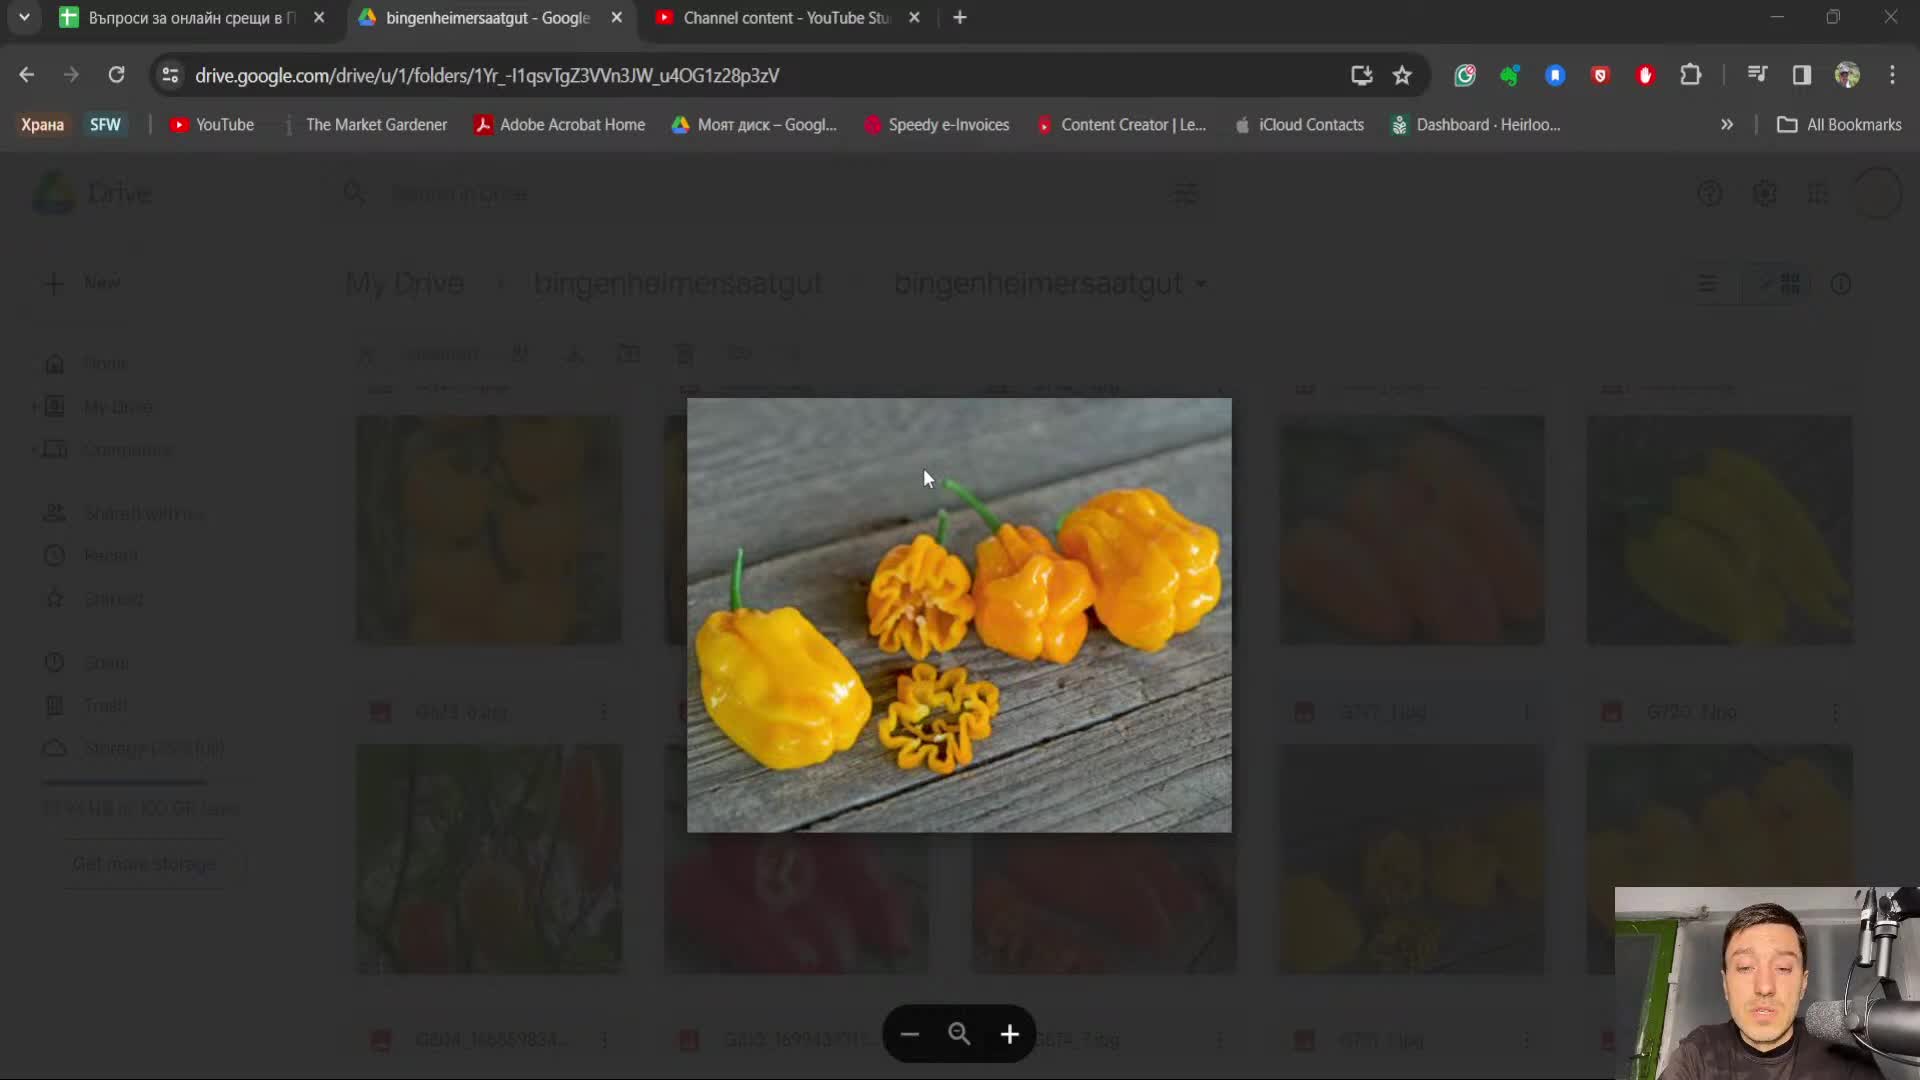Open the iCloud Contacts bookmark
Viewport: 1920px width, 1080px height.
[1300, 125]
